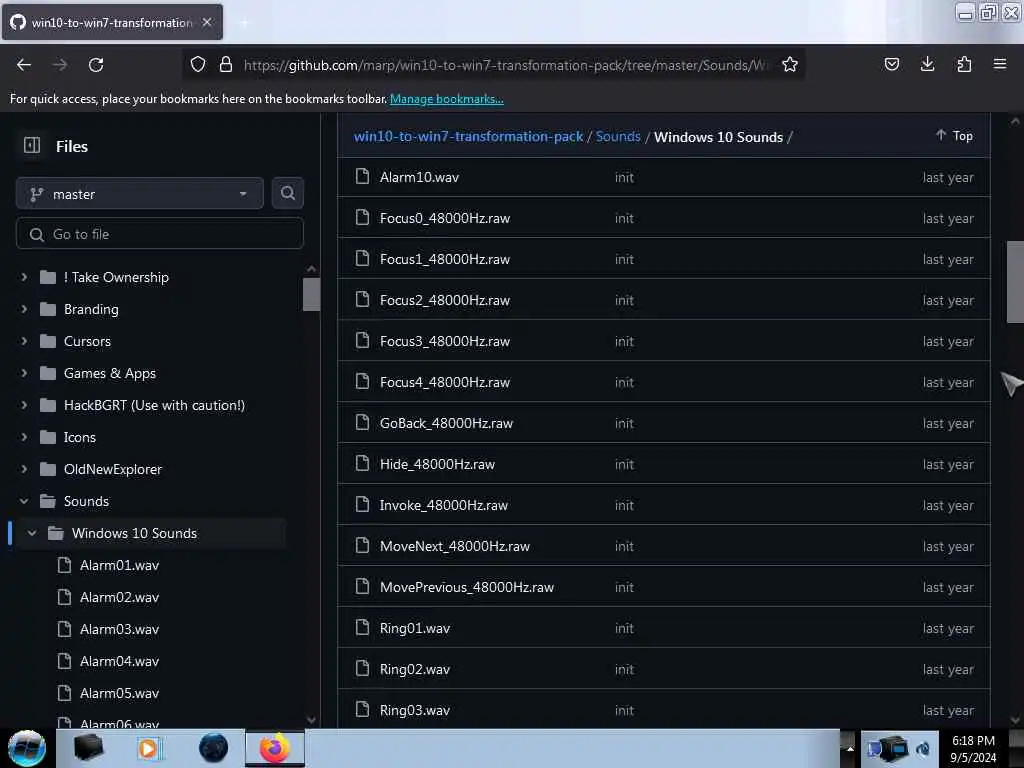Open the master branch dropdown

coord(140,193)
